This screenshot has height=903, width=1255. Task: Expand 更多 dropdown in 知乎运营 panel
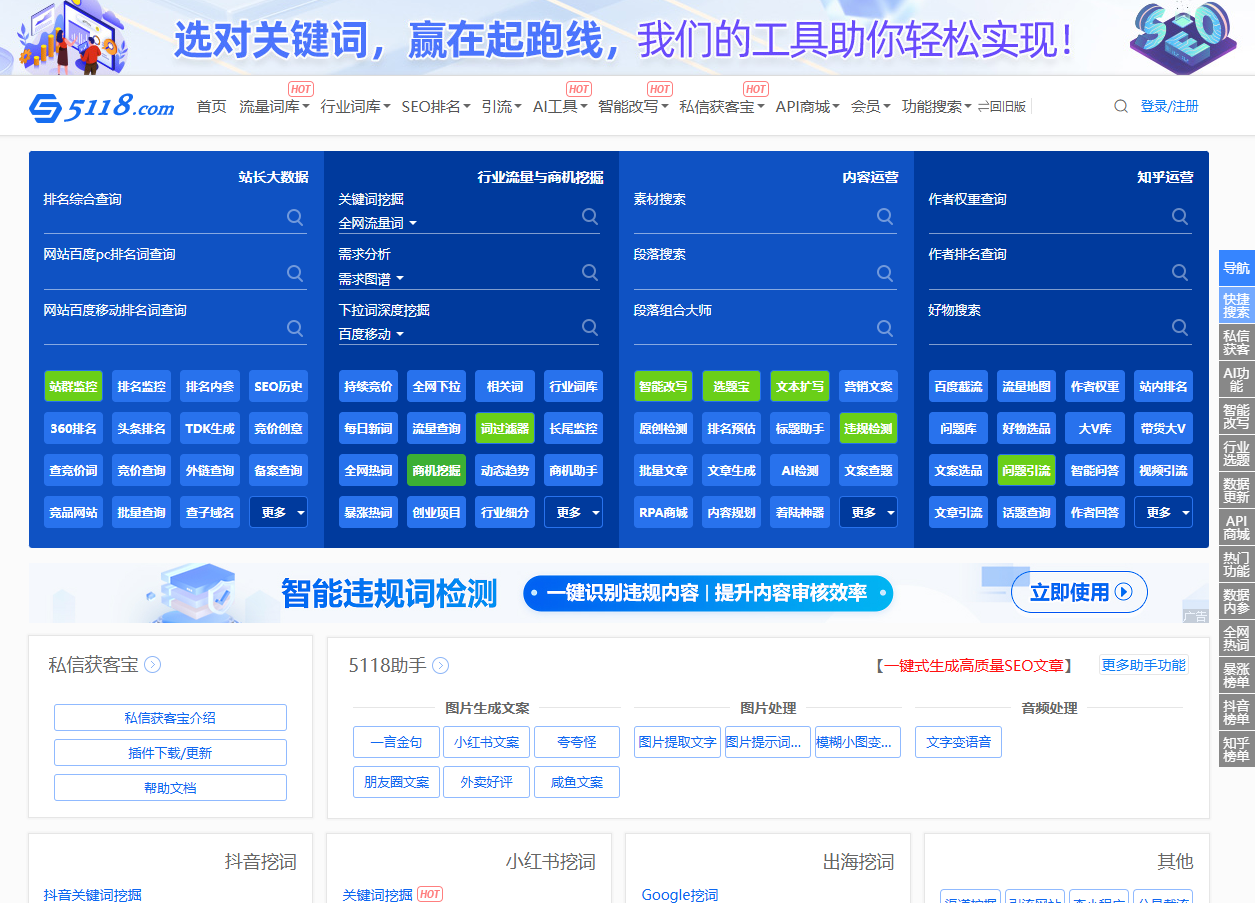tap(1164, 512)
